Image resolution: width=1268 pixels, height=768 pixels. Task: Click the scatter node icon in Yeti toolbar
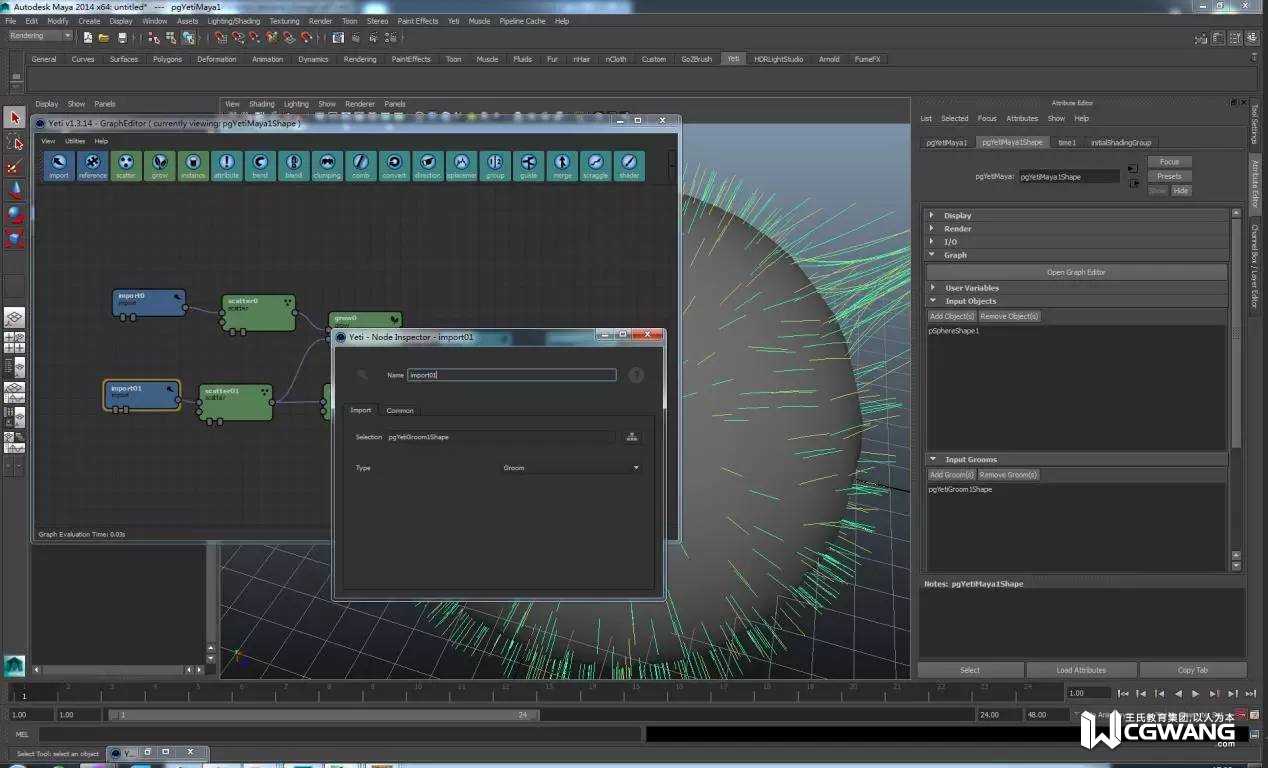point(126,165)
